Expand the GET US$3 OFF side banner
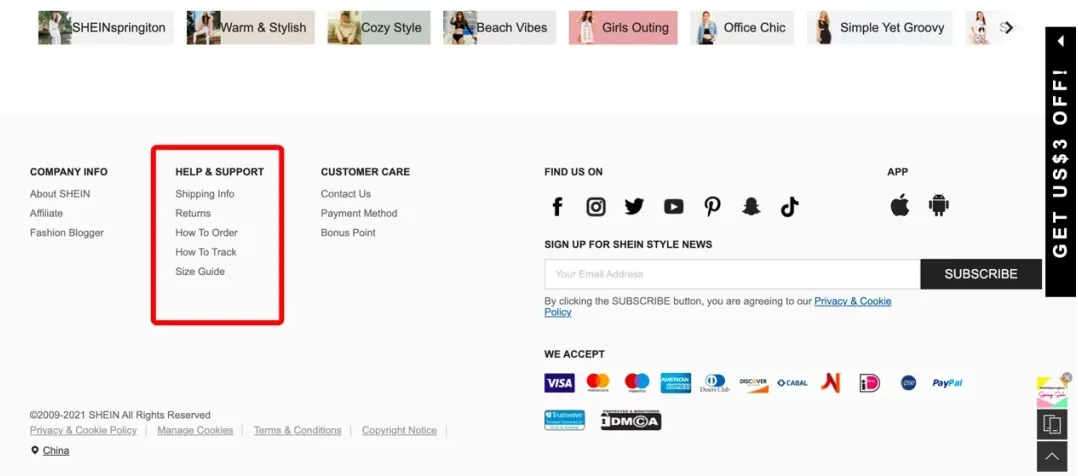Viewport: 1078px width, 476px height. 1060,162
